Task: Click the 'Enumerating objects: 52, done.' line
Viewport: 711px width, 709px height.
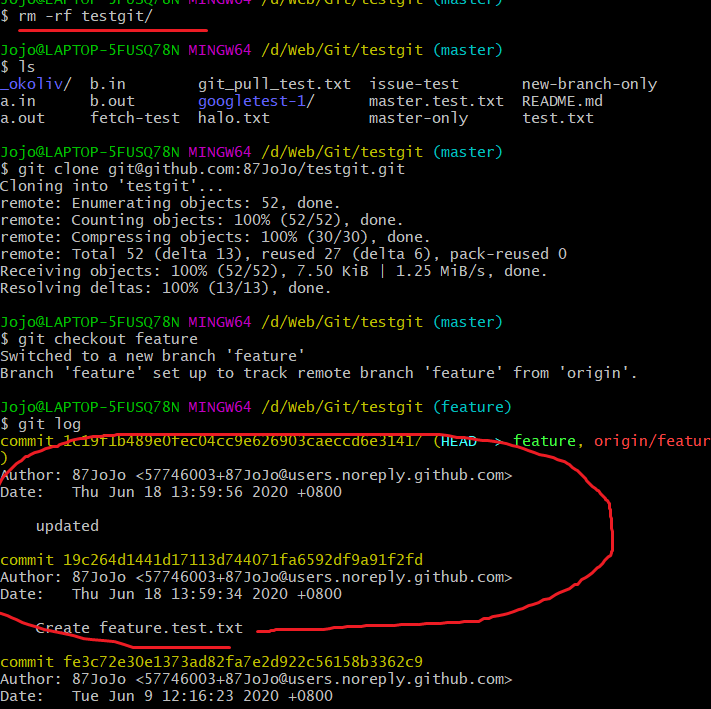Action: click(x=170, y=203)
